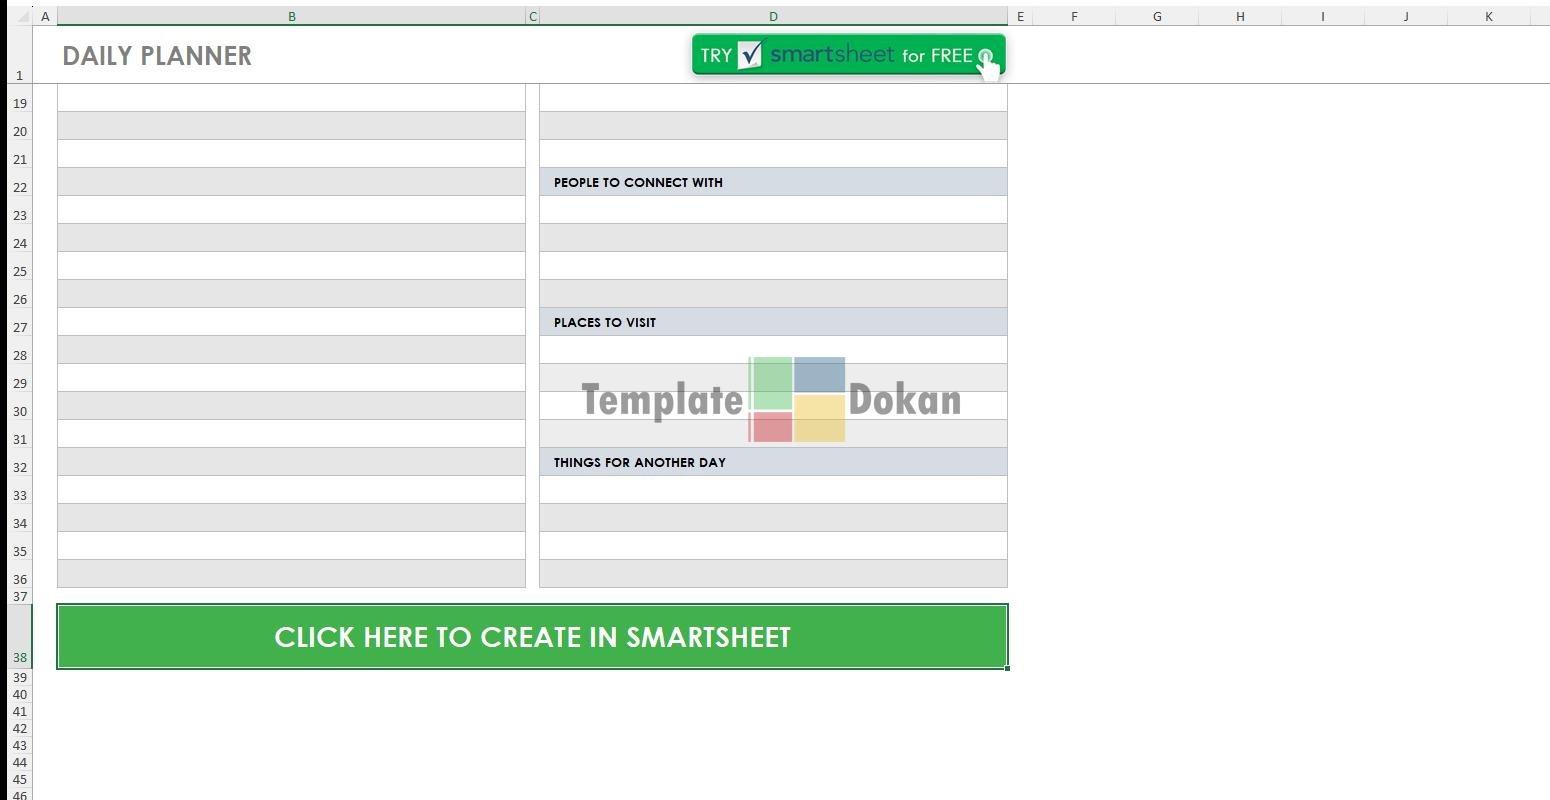This screenshot has height=800, width=1550.
Task: Click the Template Dokan colored squares logo
Action: click(x=797, y=399)
